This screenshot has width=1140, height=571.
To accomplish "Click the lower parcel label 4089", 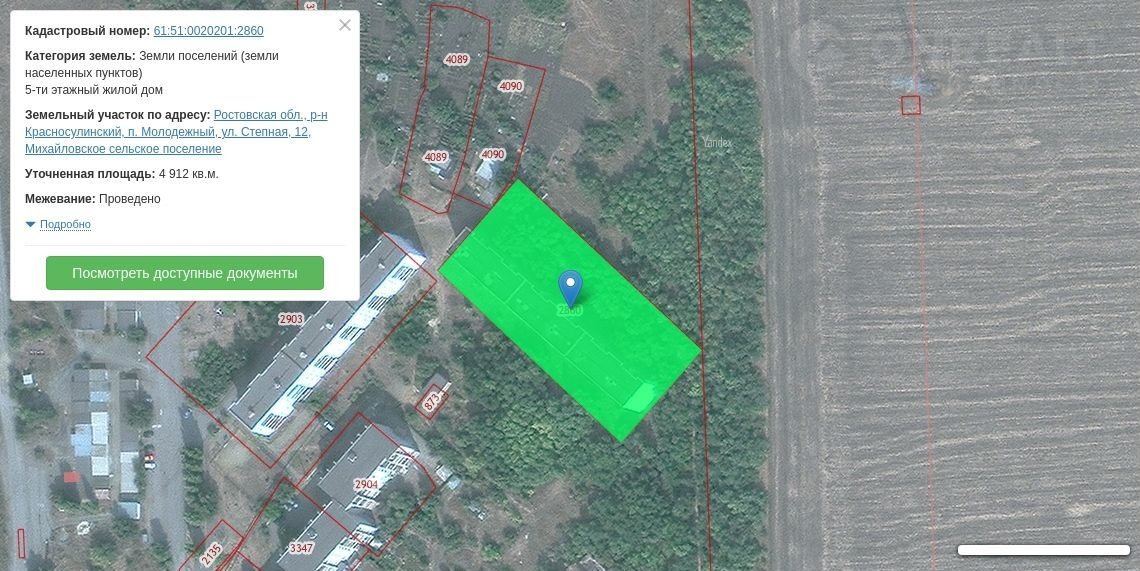I will click(436, 158).
